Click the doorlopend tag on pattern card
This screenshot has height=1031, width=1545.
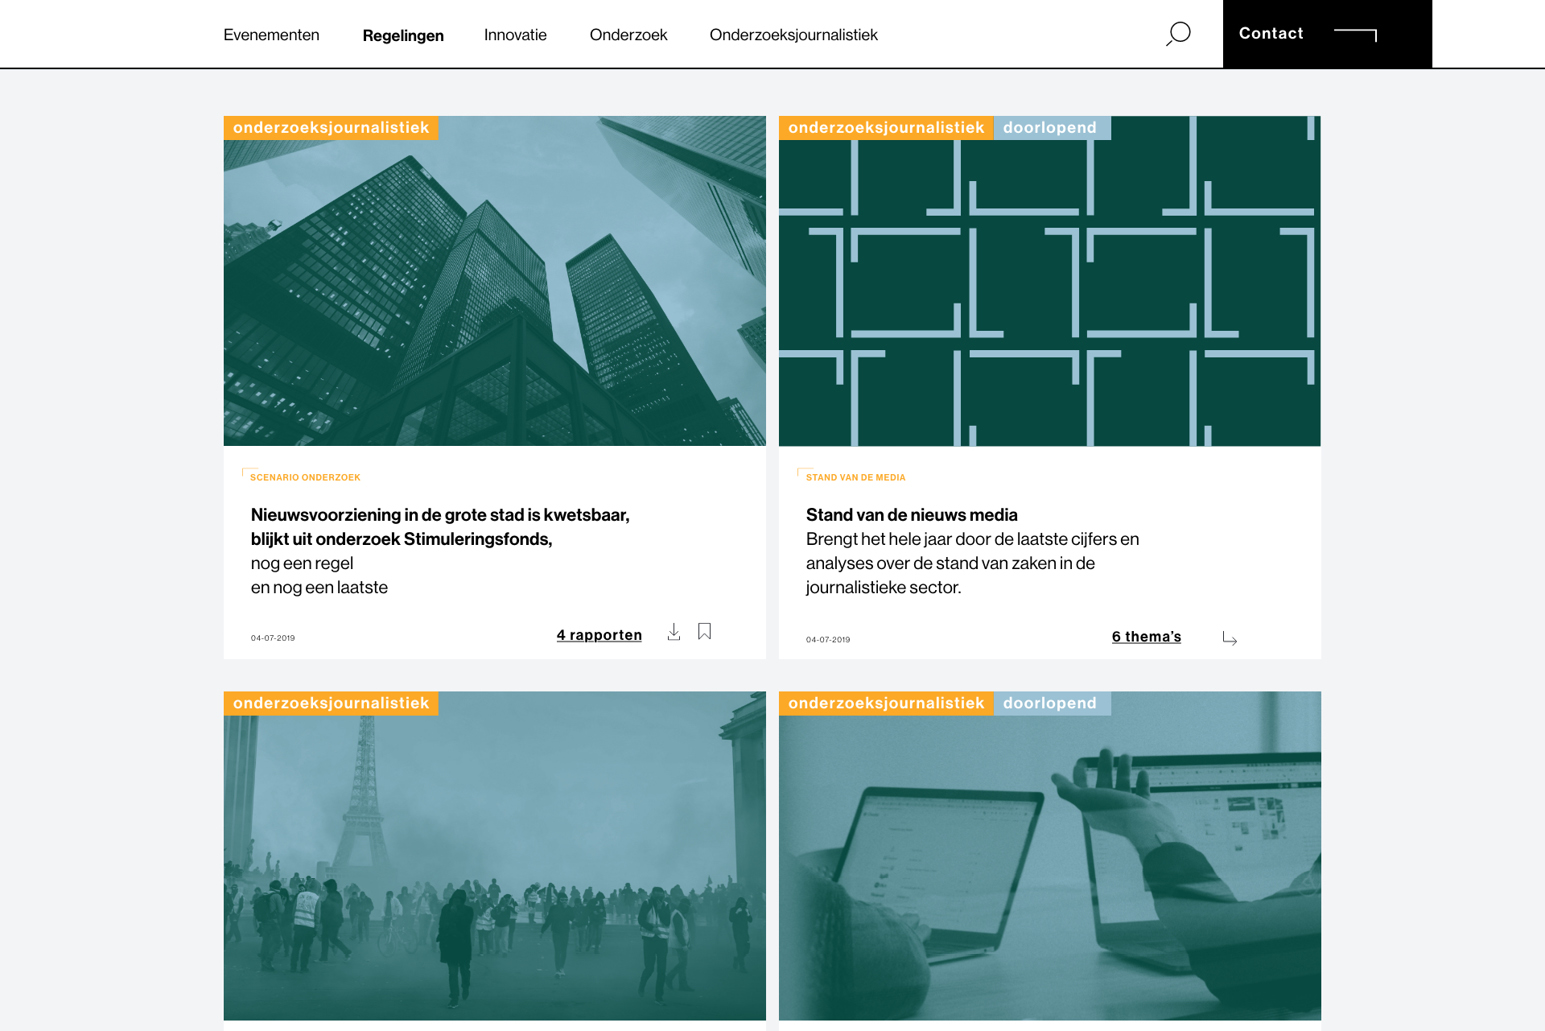pos(1050,128)
